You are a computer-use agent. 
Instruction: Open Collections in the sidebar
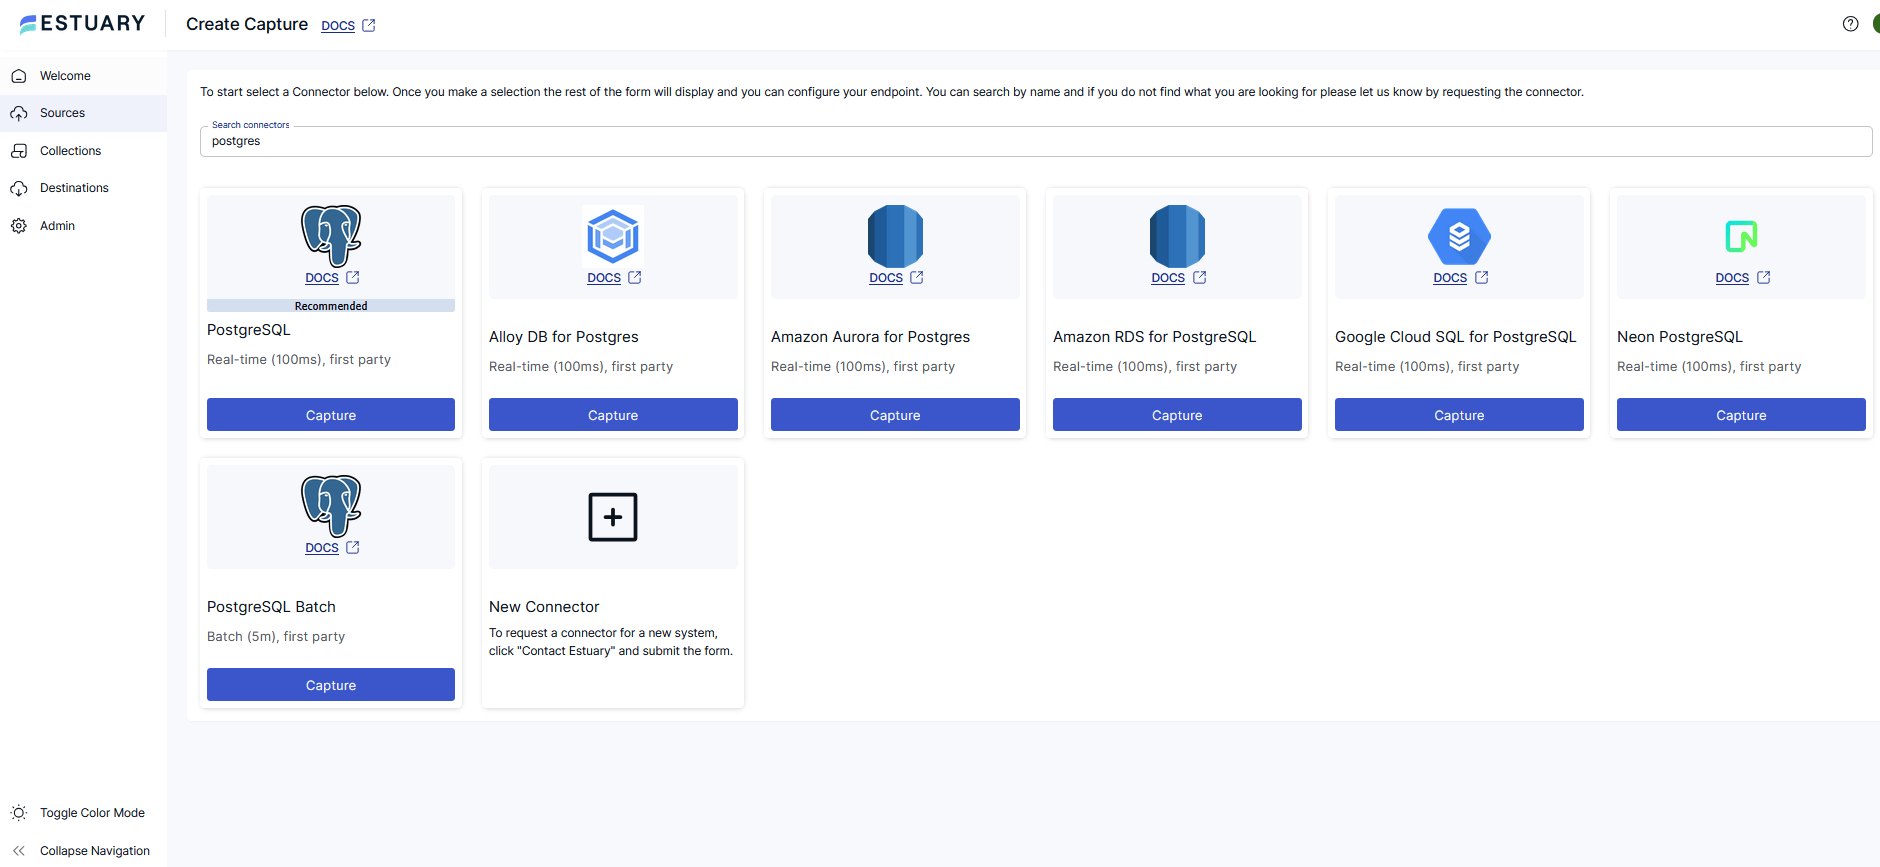coord(83,151)
